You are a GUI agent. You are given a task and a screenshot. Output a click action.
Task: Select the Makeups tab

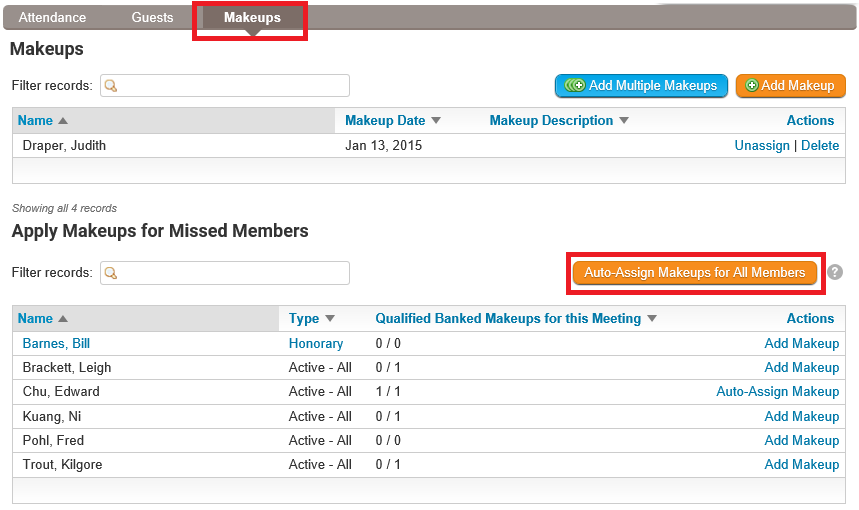pos(252,18)
